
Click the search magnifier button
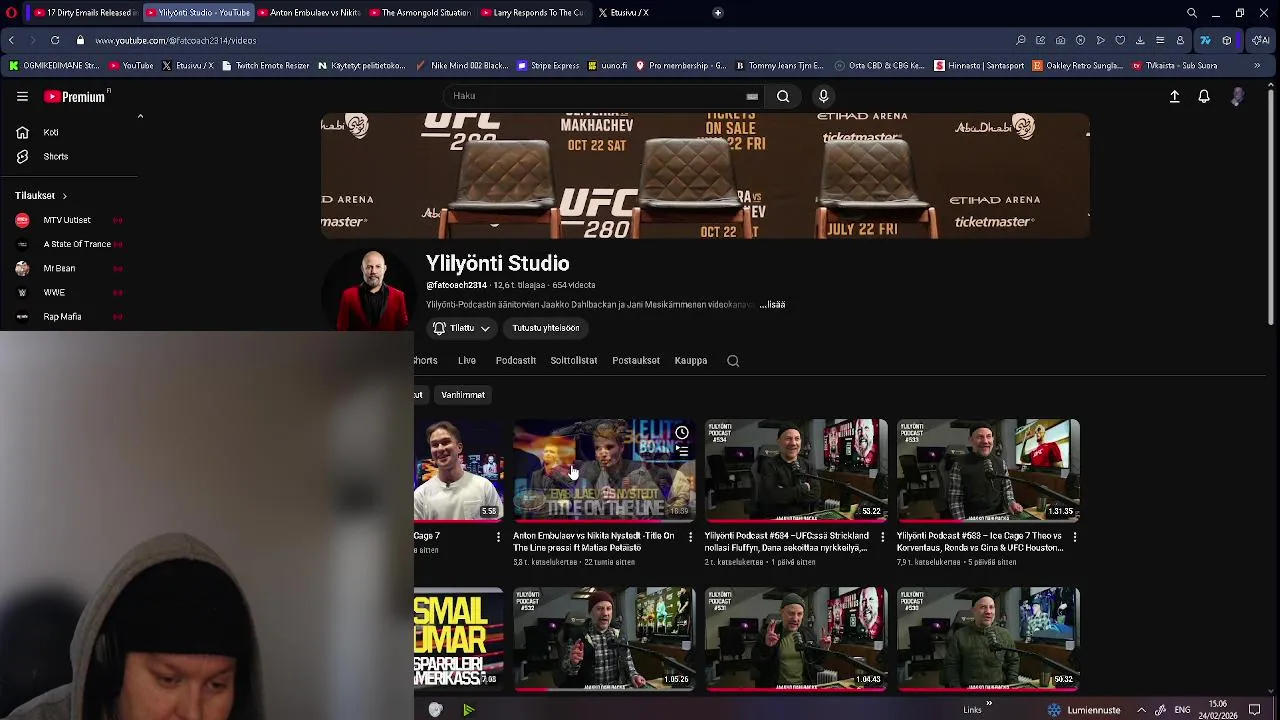783,96
